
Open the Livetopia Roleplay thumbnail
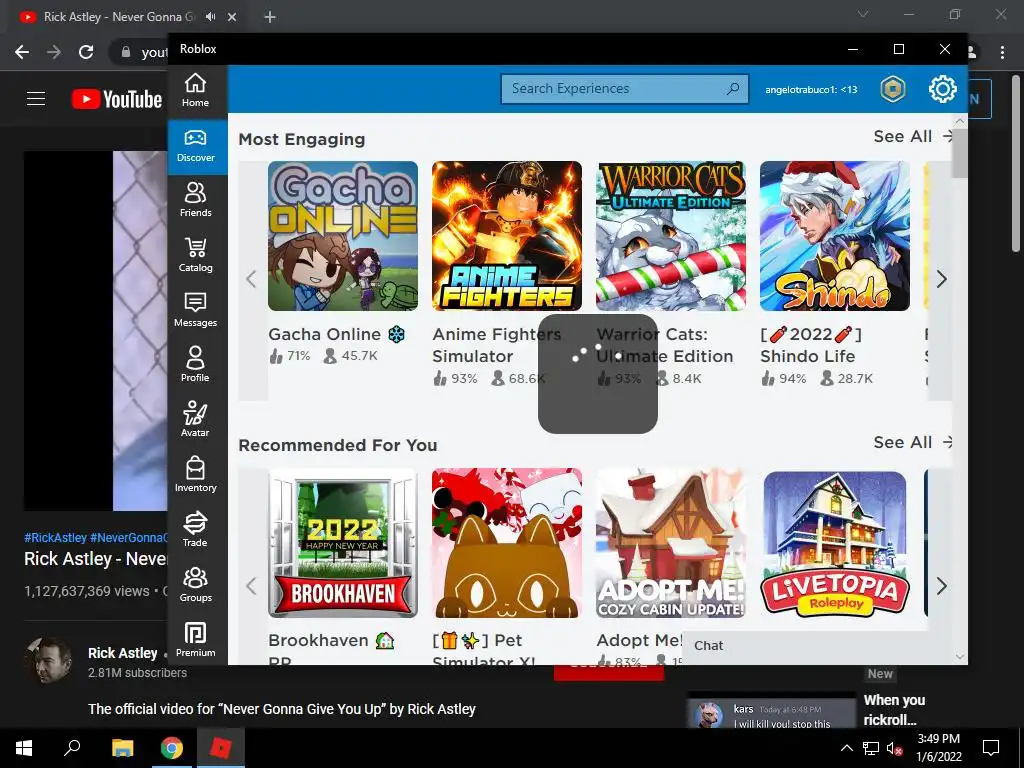point(835,543)
